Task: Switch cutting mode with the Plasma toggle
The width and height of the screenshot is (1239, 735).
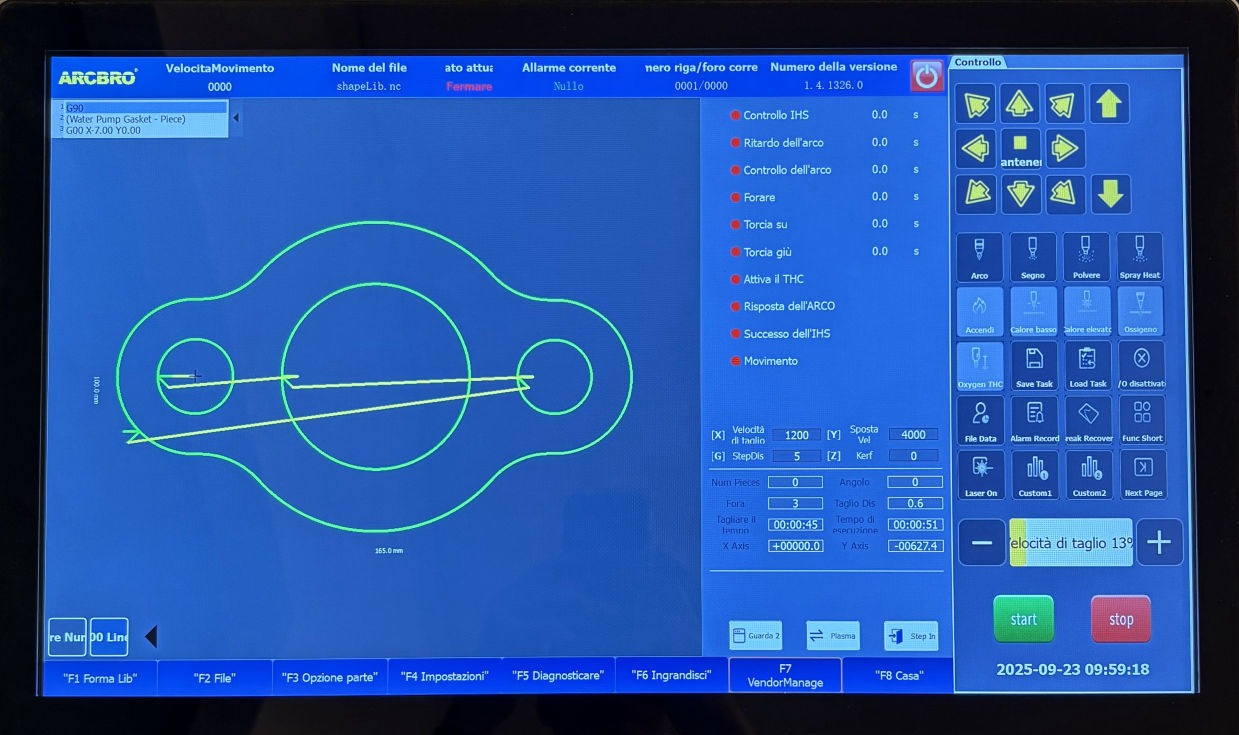Action: (x=832, y=635)
